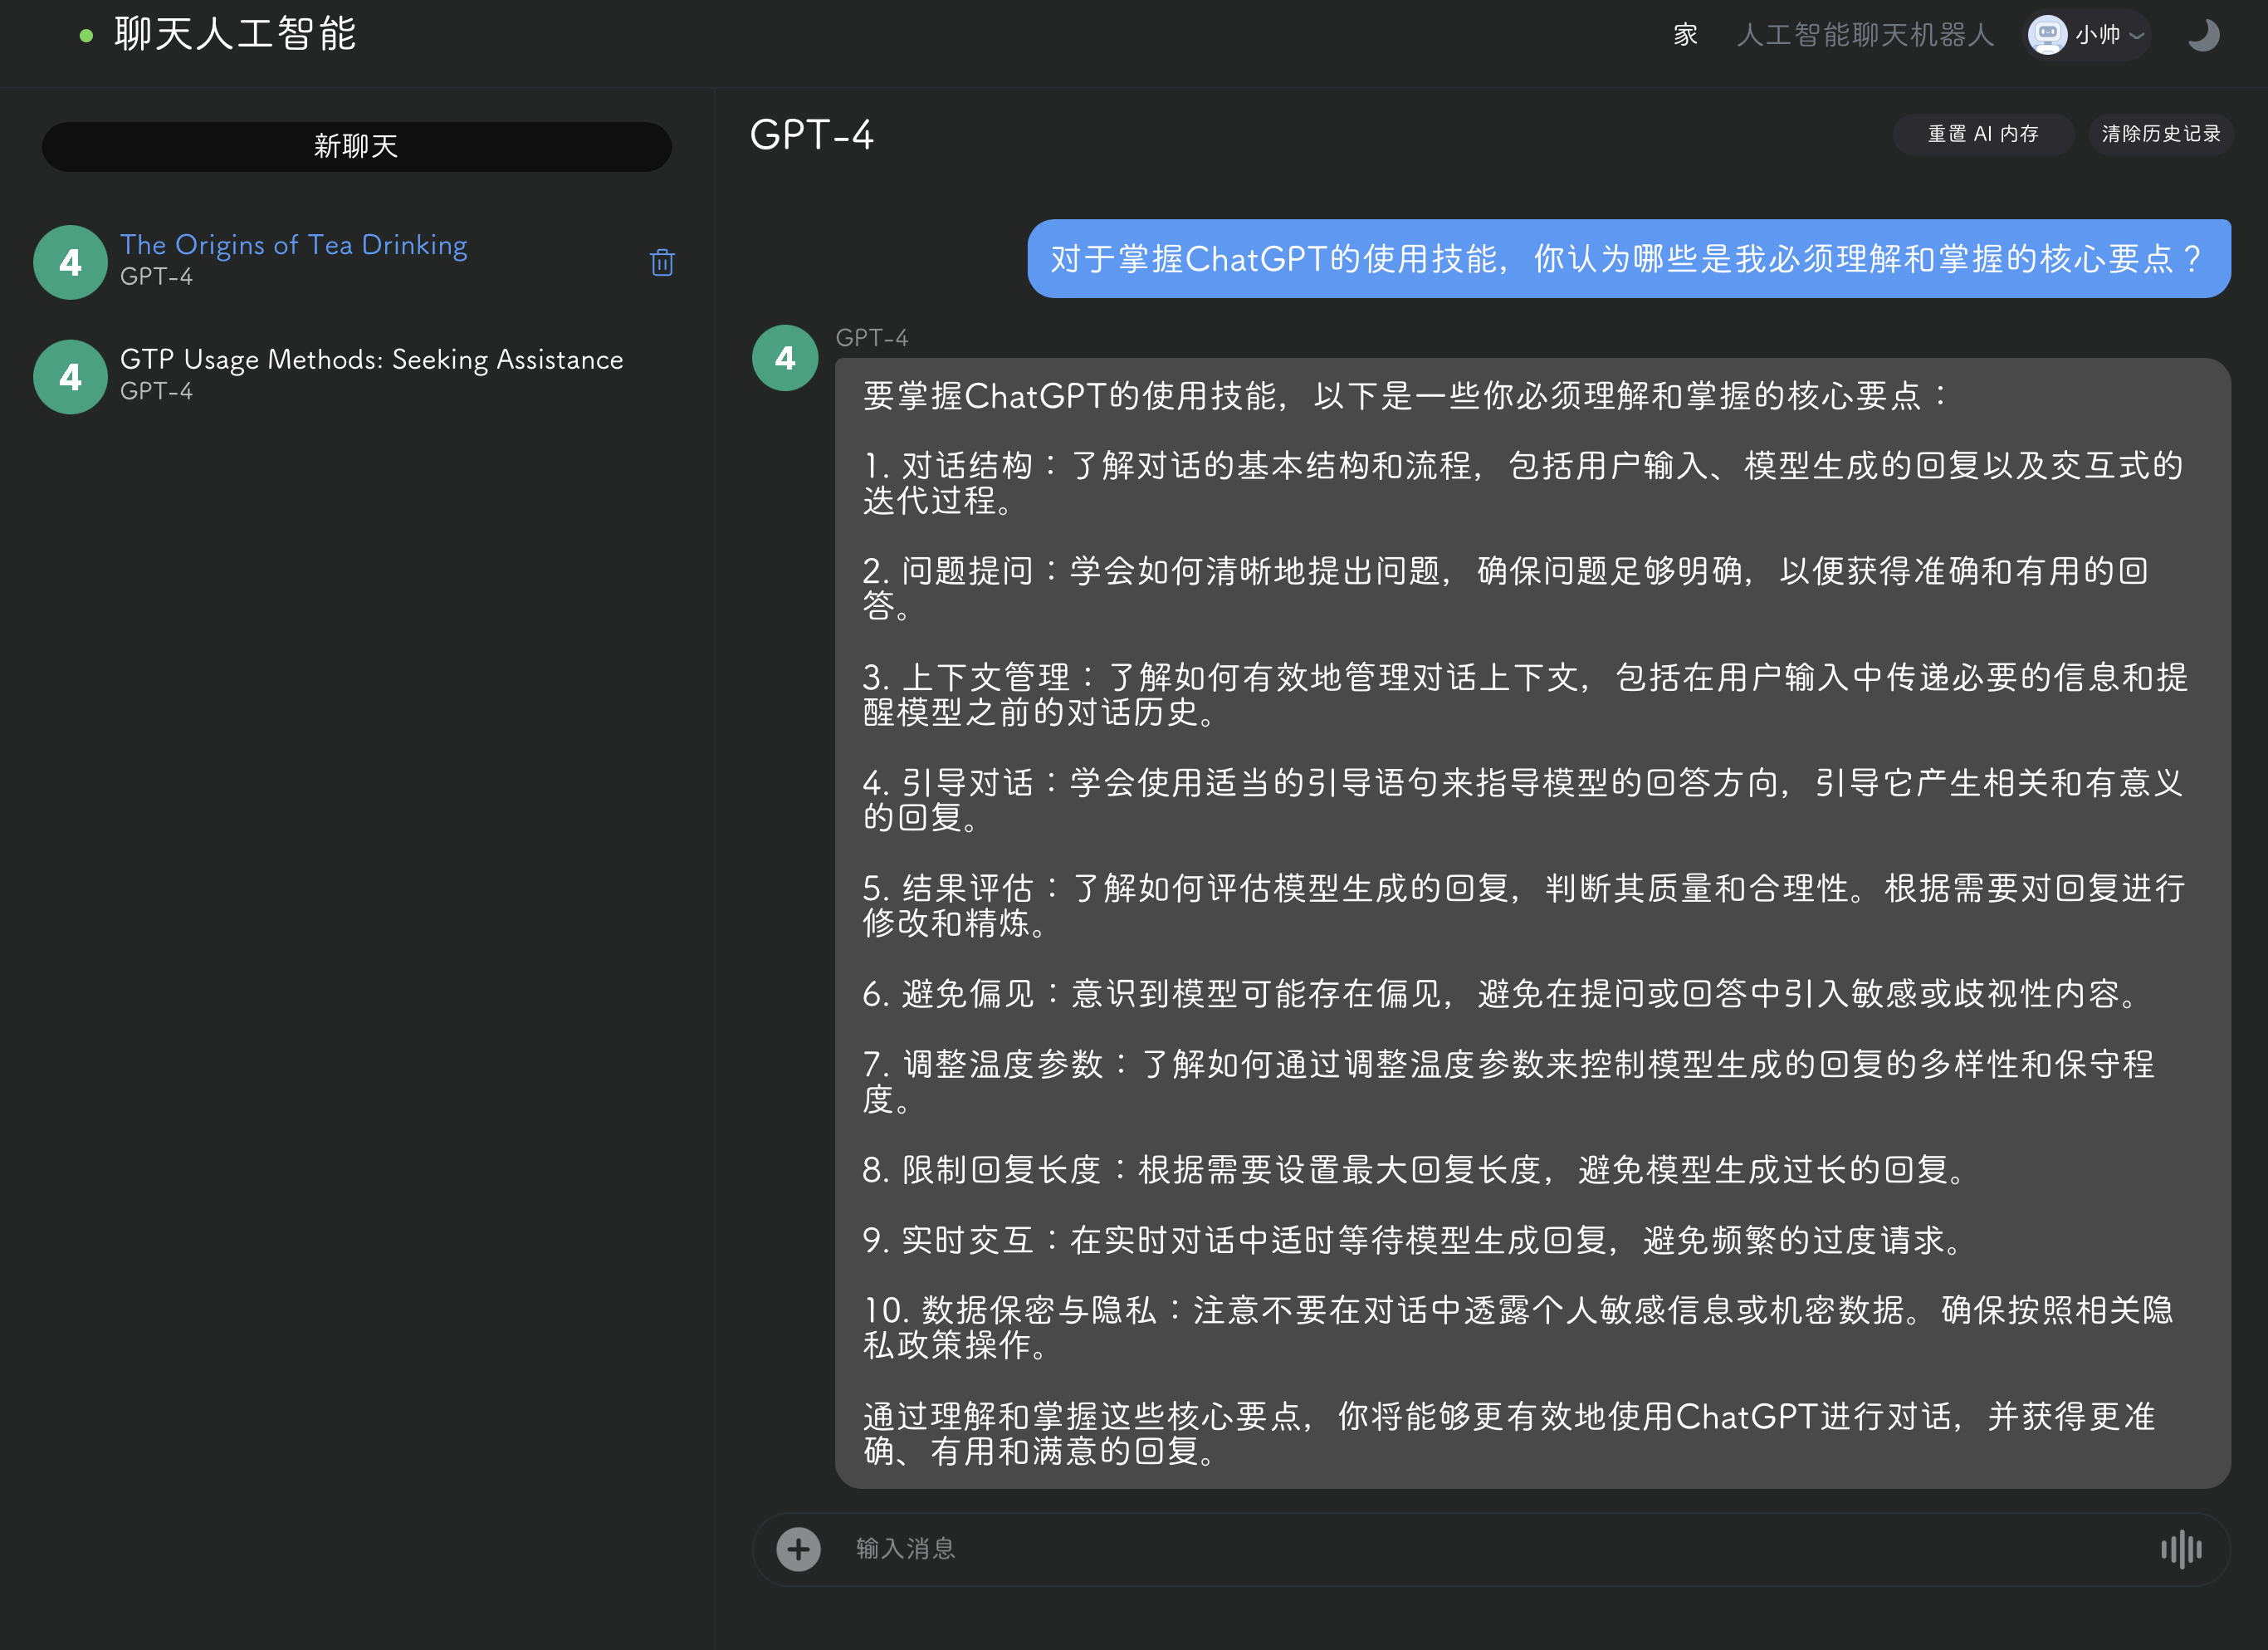Viewport: 2268px width, 1650px height.
Task: Toggle dark mode with the moon icon
Action: [x=2203, y=35]
